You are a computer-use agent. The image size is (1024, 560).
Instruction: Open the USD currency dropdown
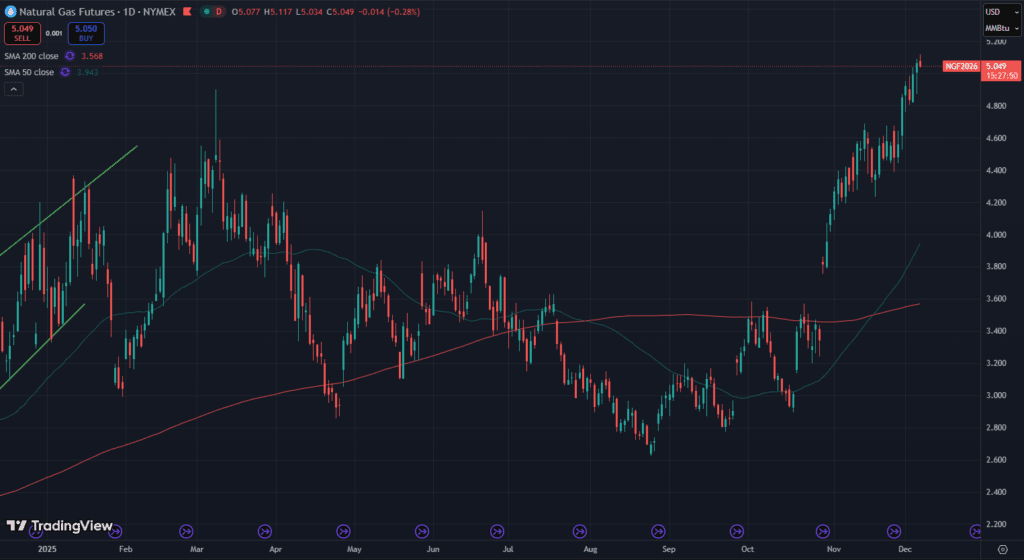(997, 12)
